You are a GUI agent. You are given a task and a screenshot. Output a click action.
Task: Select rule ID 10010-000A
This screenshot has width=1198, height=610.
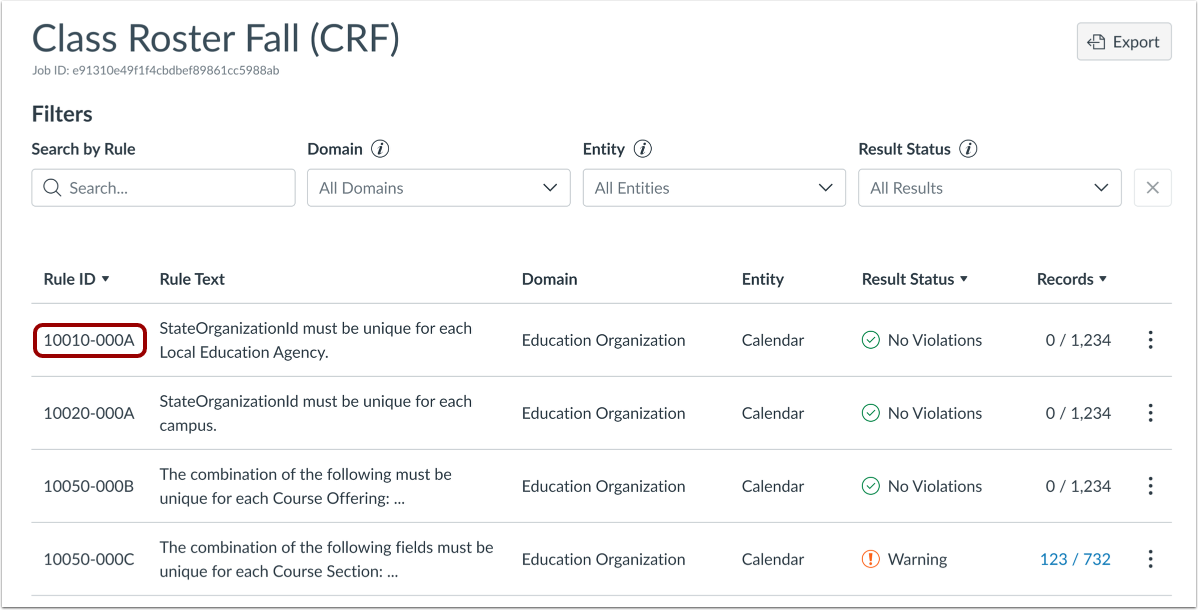pyautogui.click(x=89, y=340)
